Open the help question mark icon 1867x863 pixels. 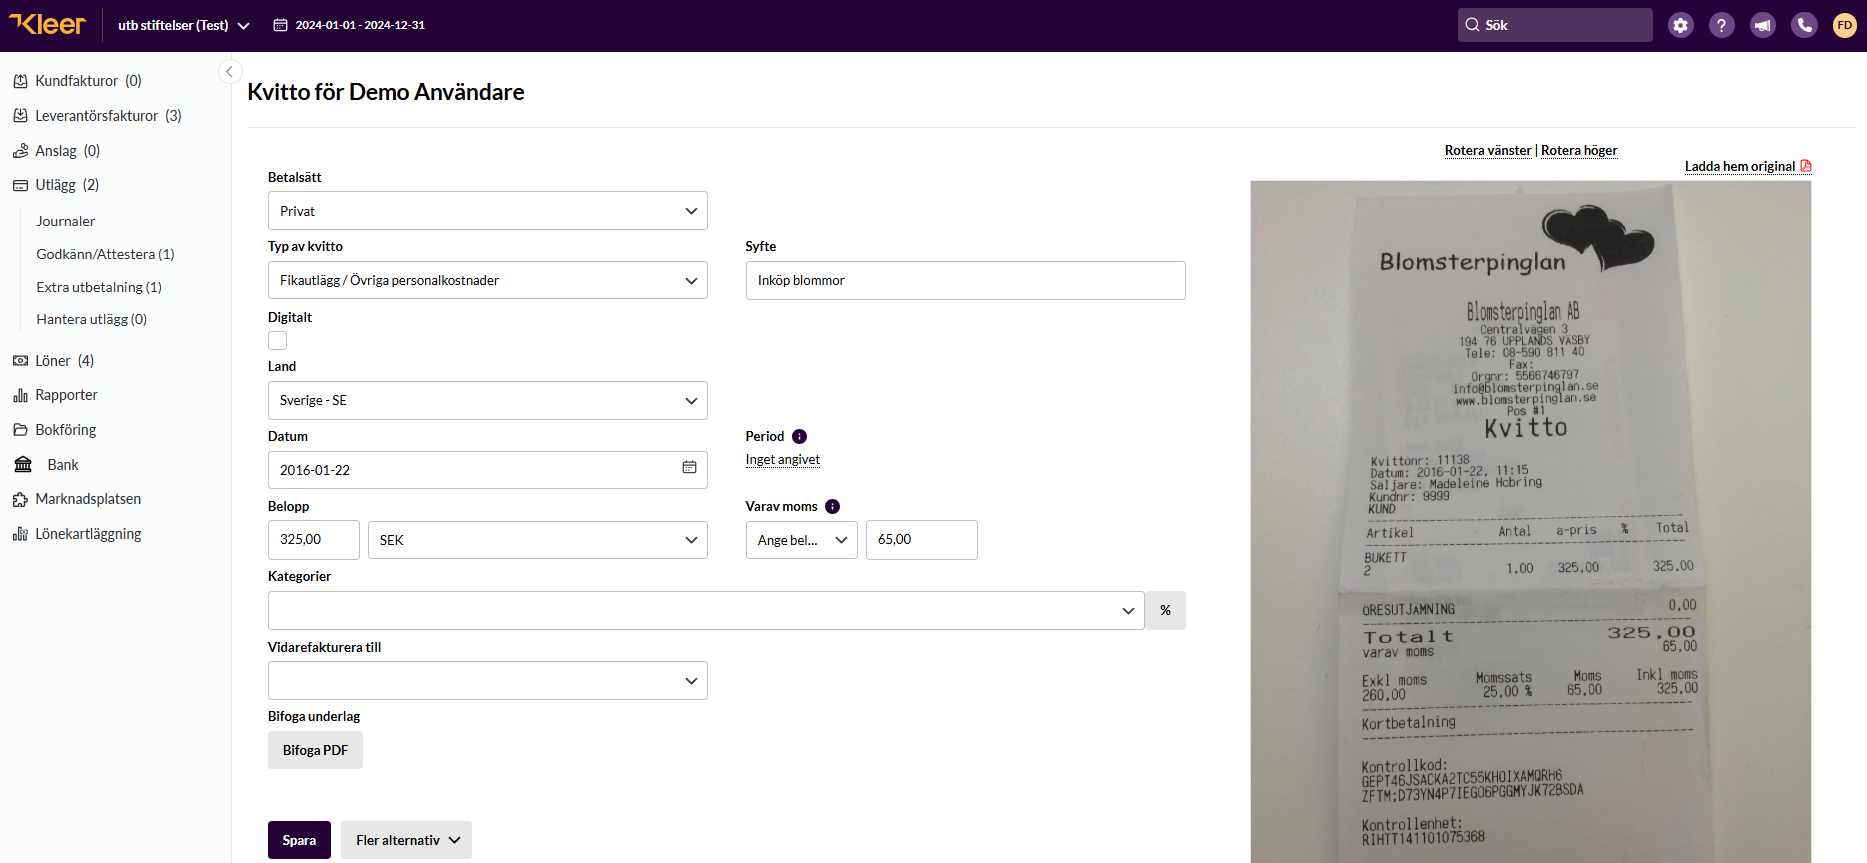pyautogui.click(x=1721, y=25)
